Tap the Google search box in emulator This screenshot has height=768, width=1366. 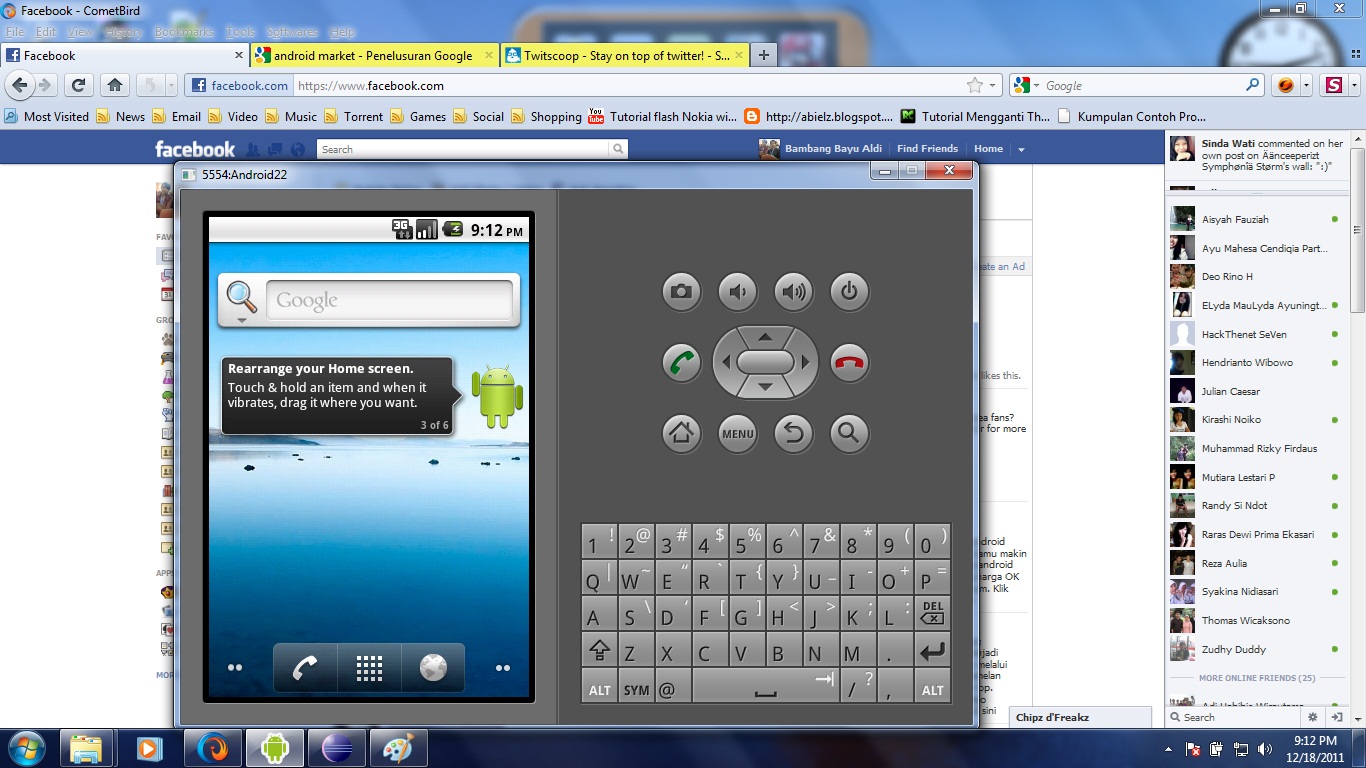pos(389,300)
